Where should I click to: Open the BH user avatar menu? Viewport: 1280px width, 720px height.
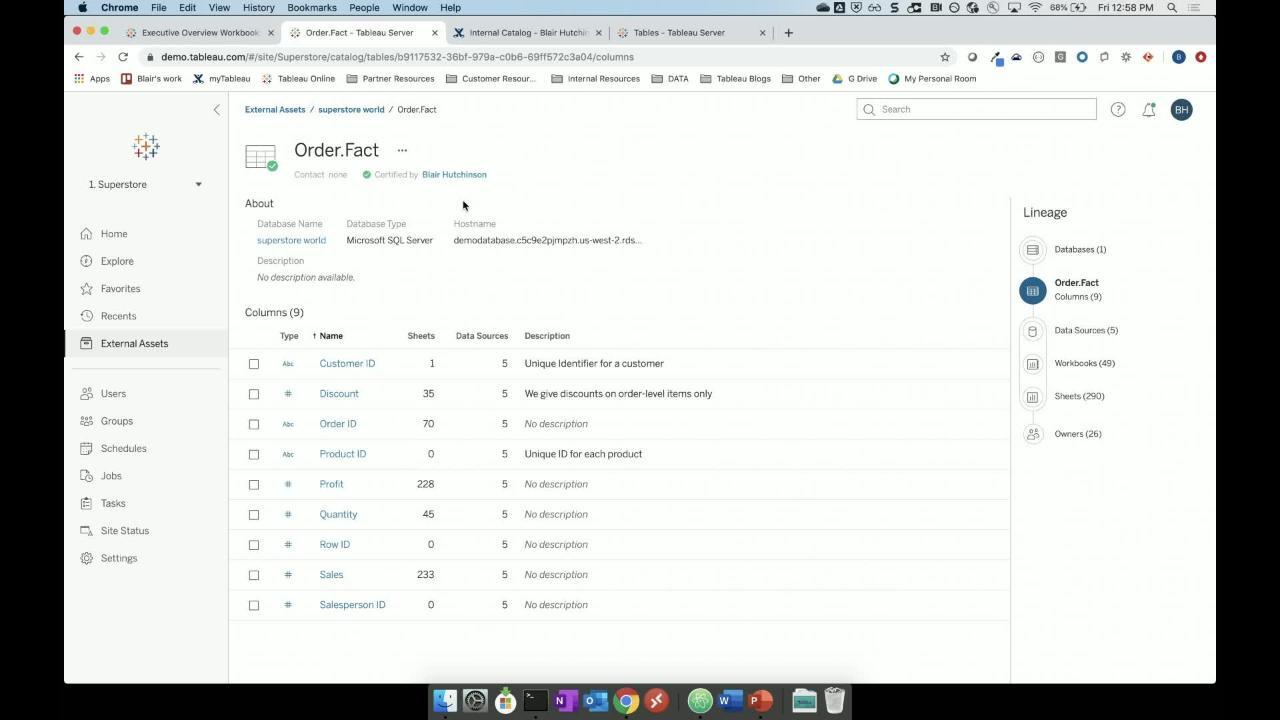pos(1181,110)
